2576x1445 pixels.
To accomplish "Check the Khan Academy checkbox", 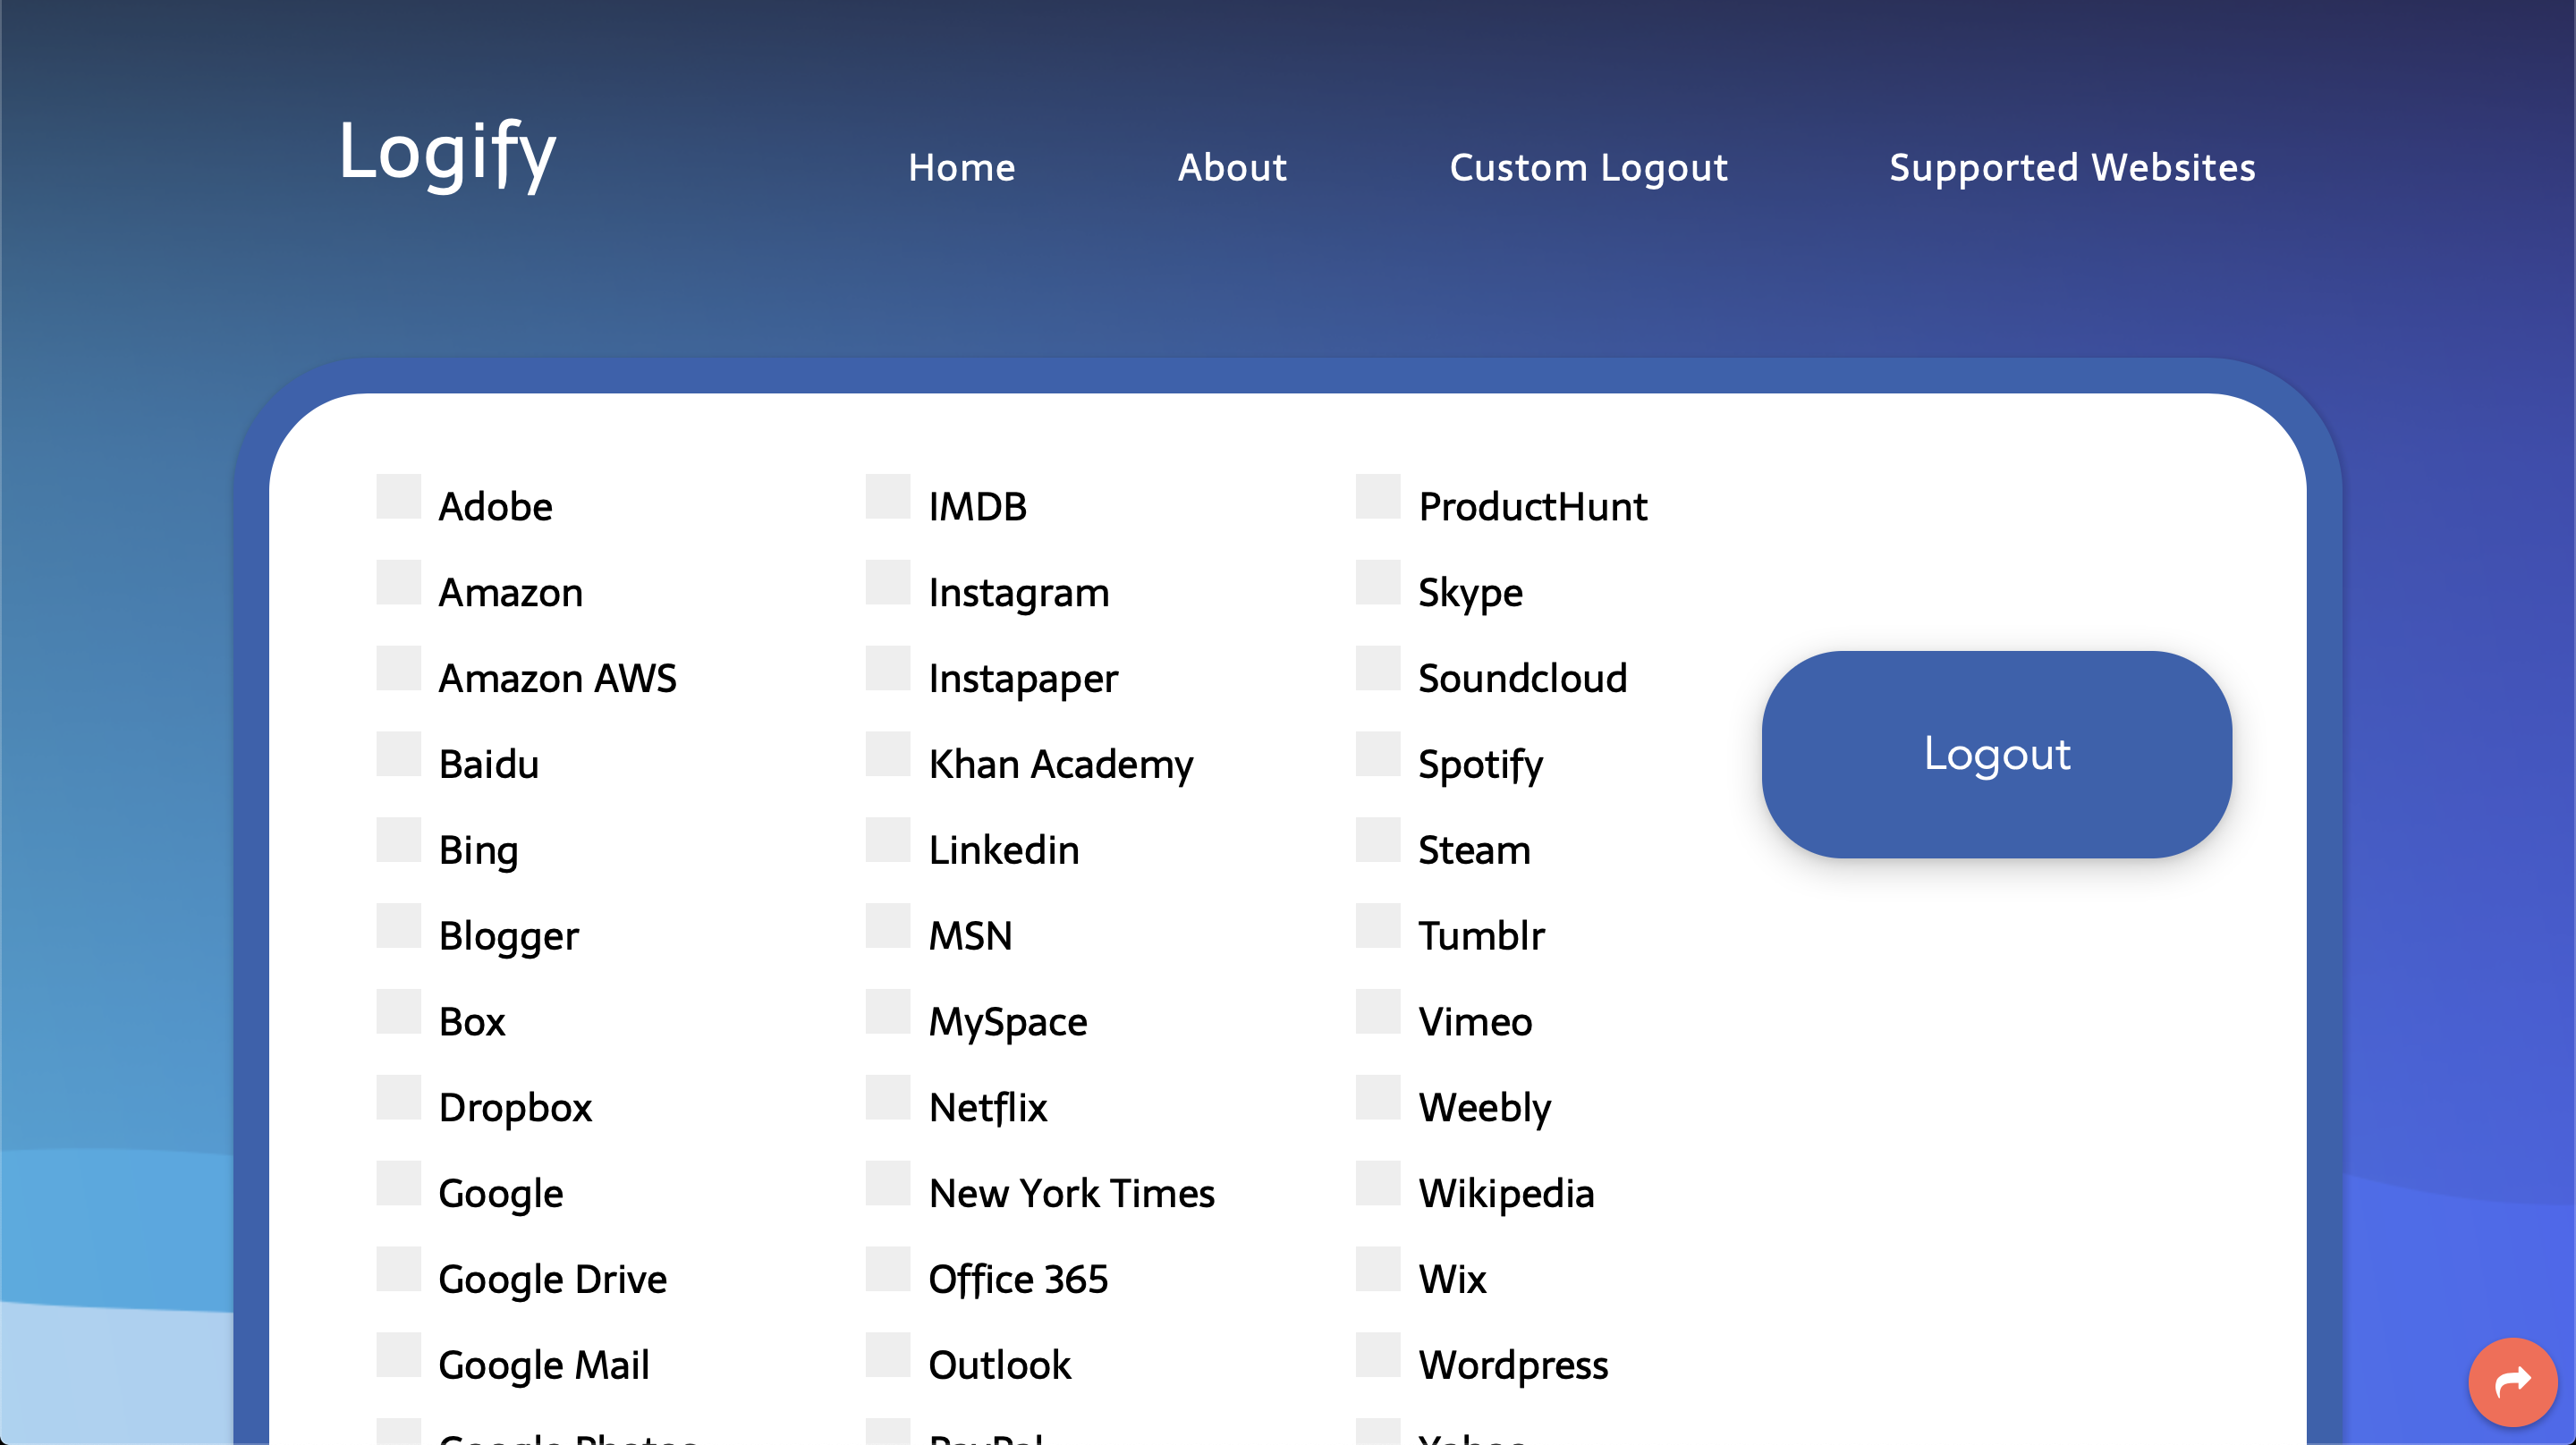I will click(888, 754).
